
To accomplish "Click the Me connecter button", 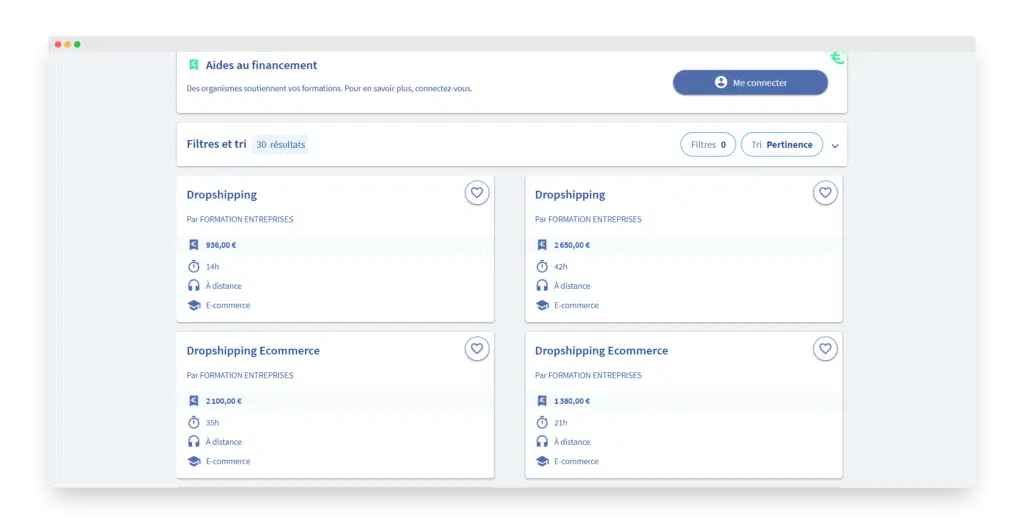I will click(750, 83).
